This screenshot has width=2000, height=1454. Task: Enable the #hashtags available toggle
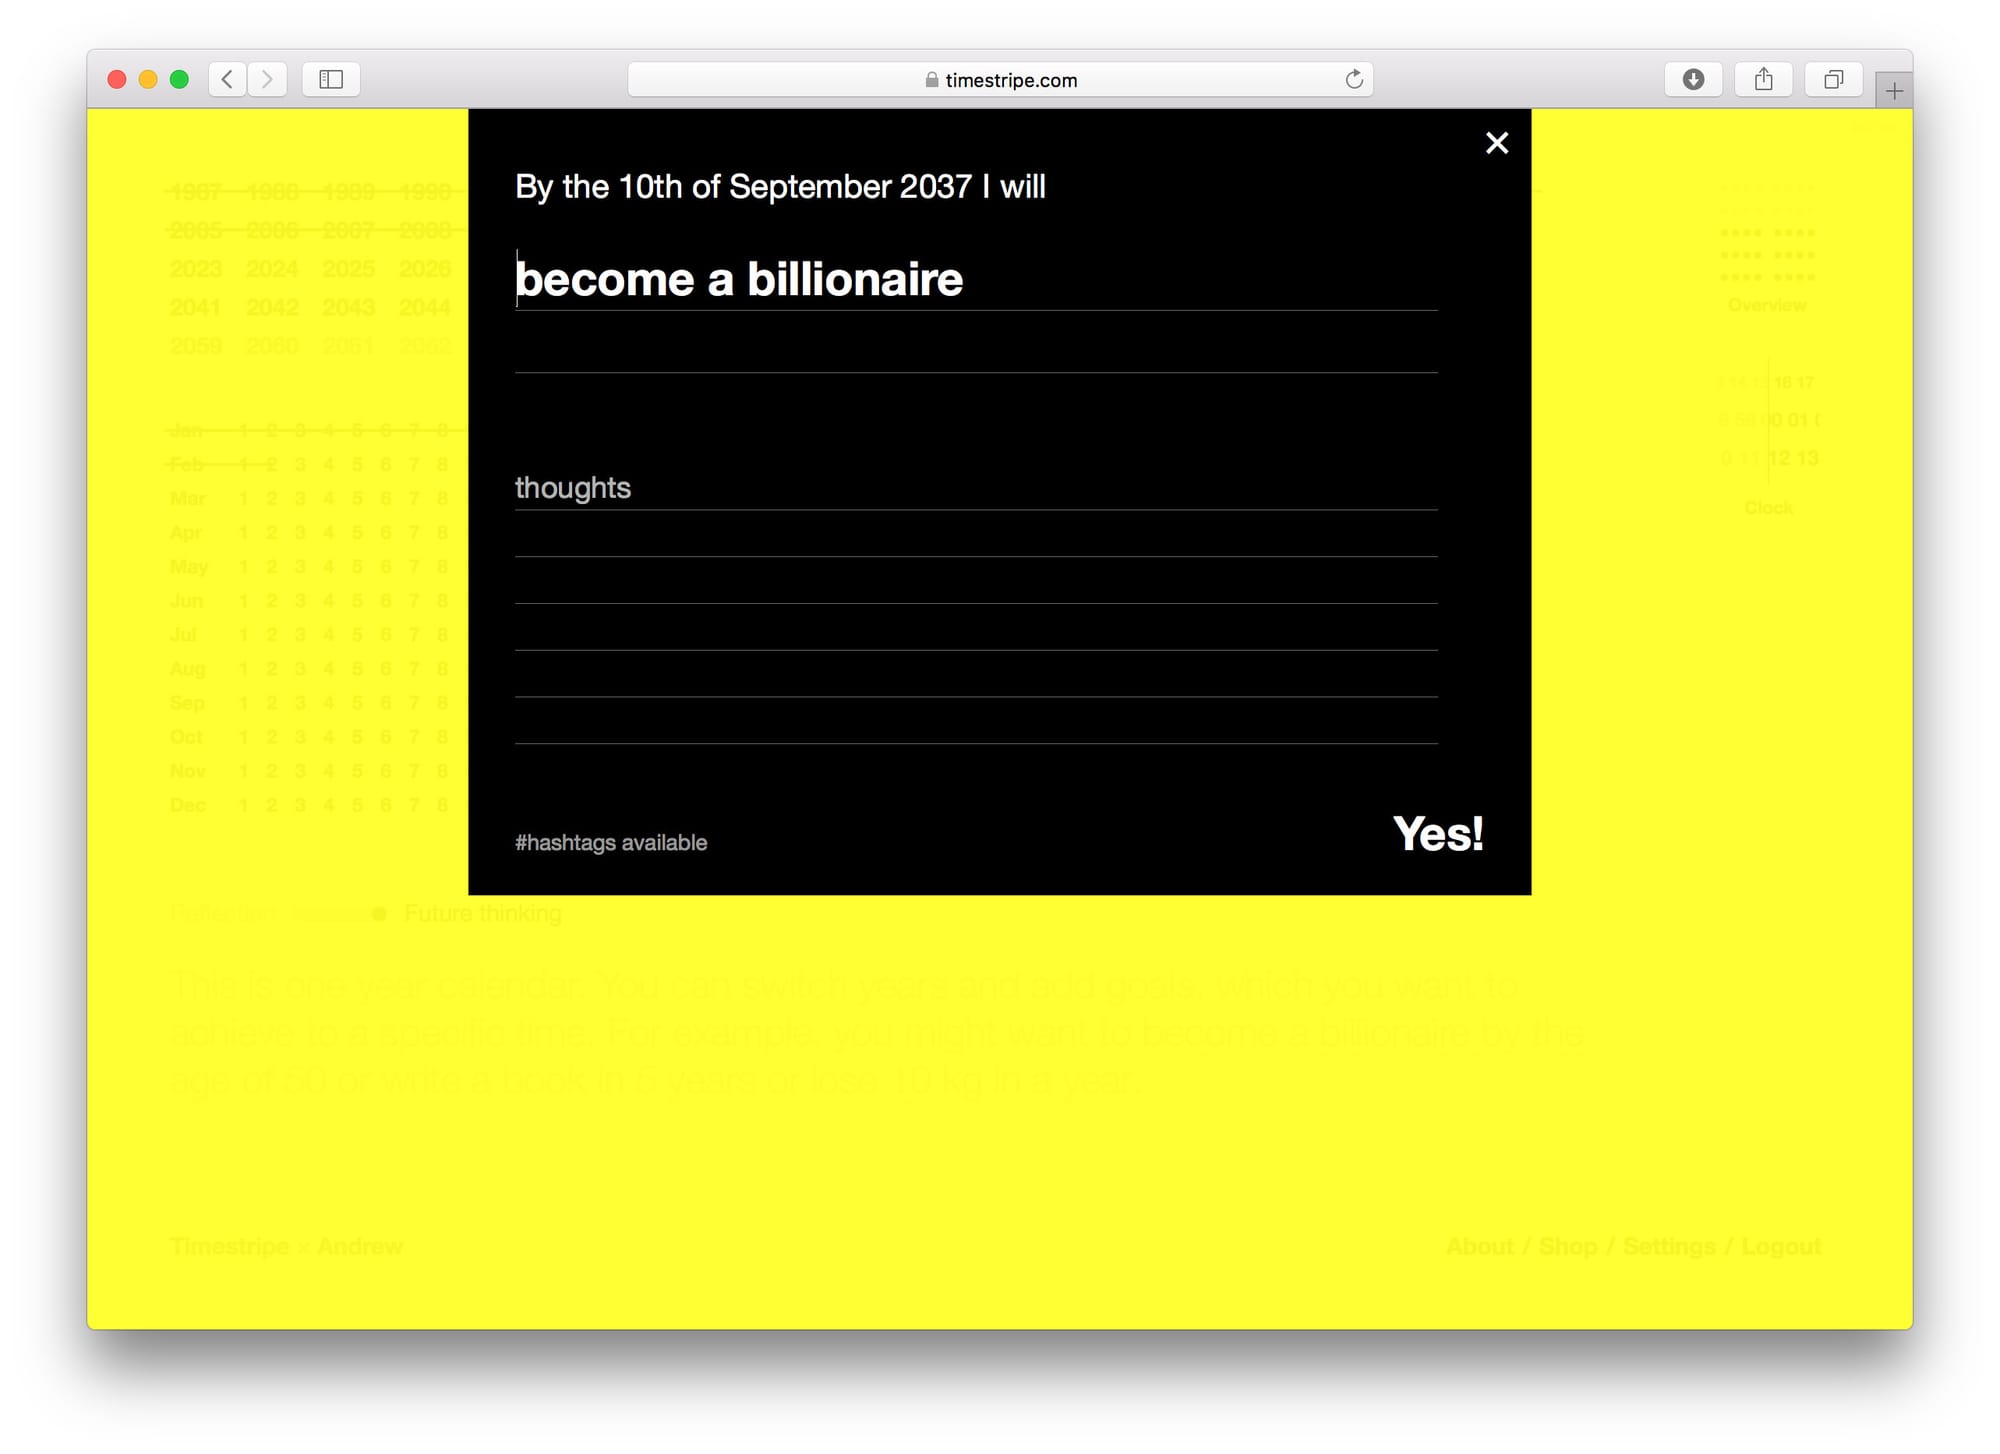pos(610,840)
